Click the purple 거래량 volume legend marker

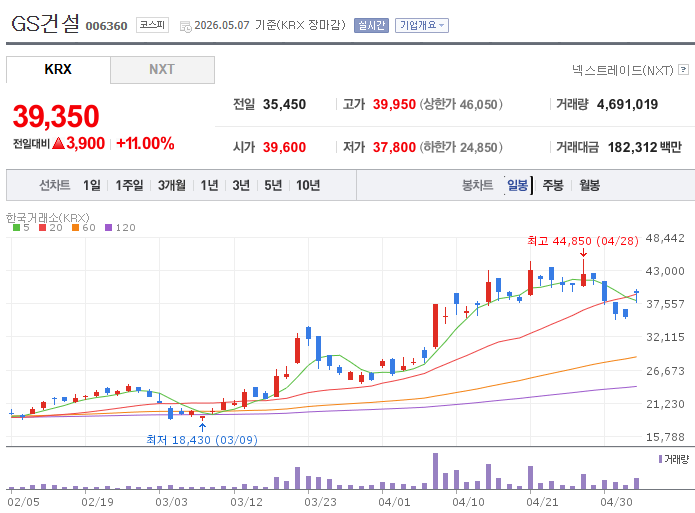(x=660, y=459)
